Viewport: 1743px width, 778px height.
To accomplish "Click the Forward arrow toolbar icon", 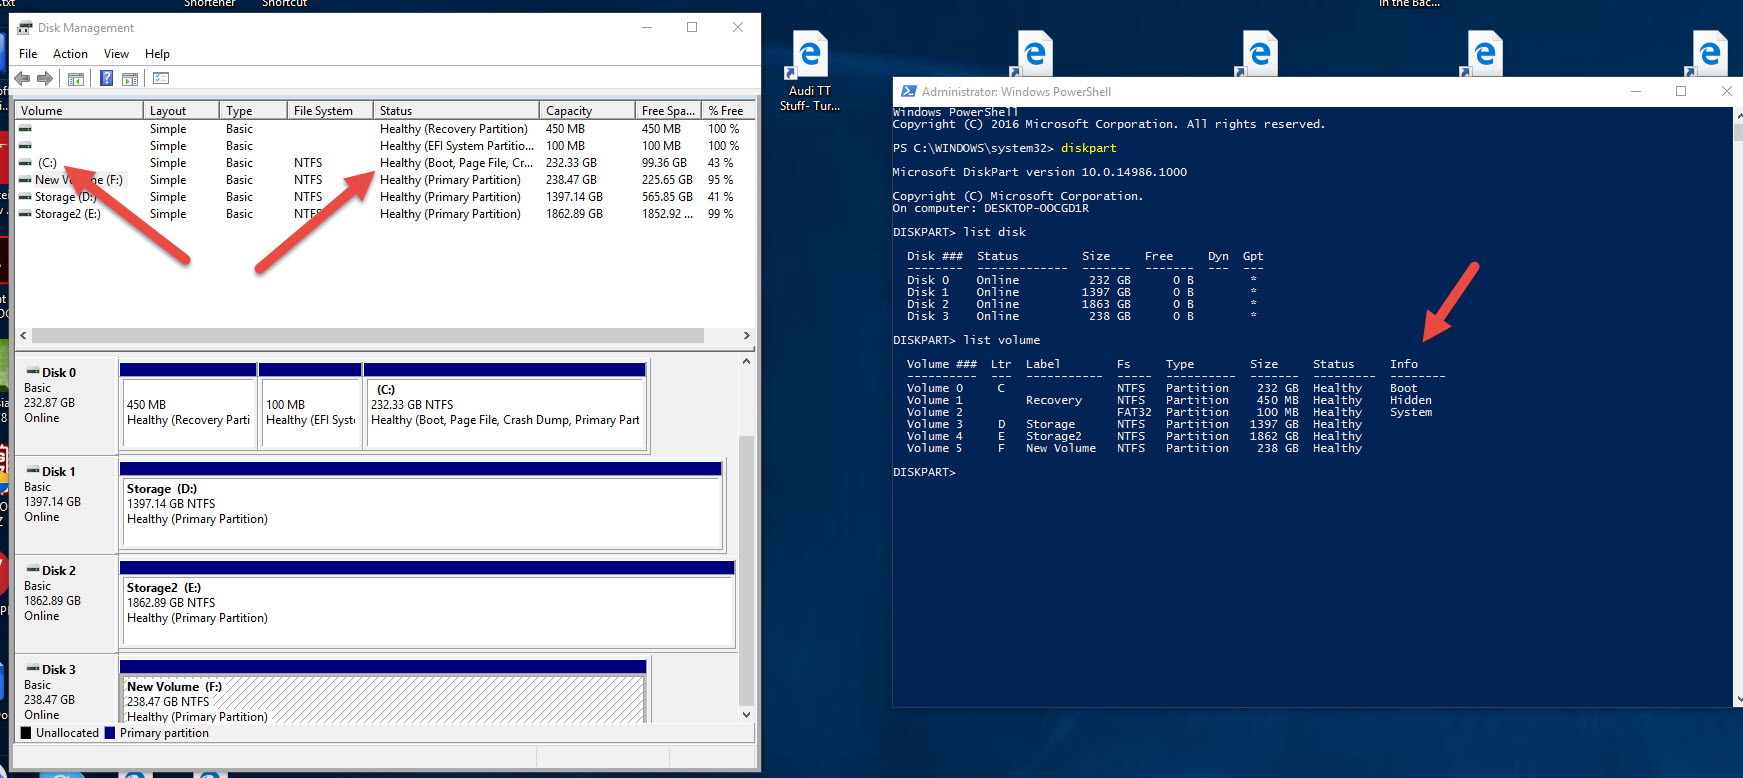I will pyautogui.click(x=45, y=79).
